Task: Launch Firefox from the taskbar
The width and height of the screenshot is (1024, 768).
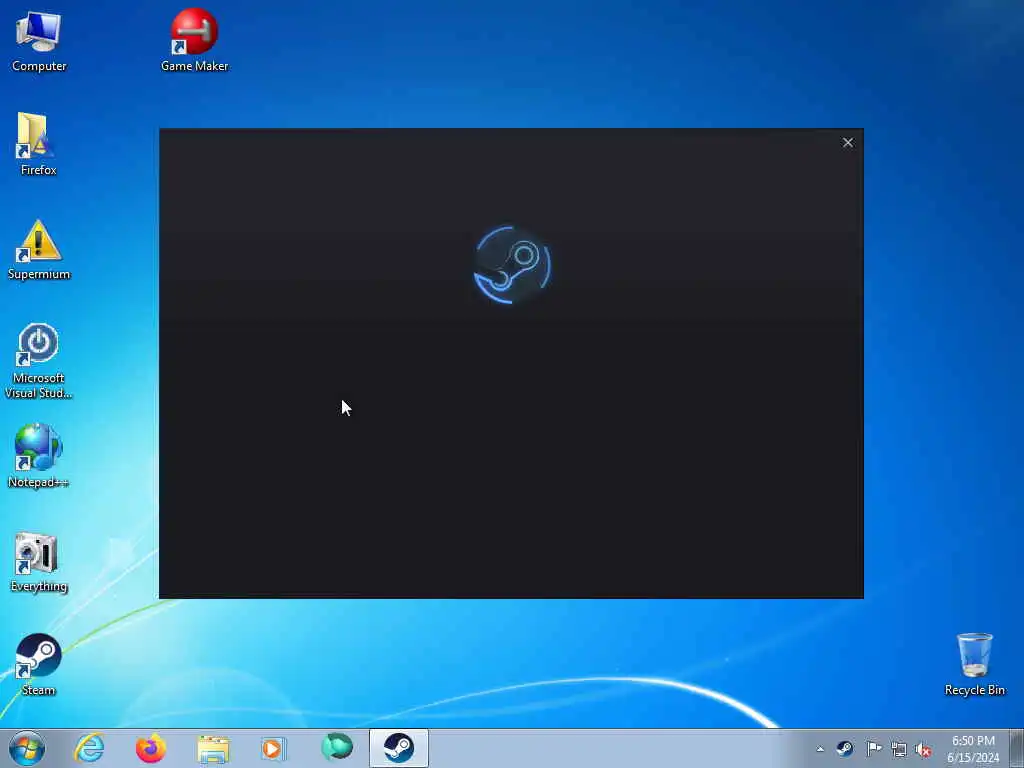Action: click(x=151, y=748)
